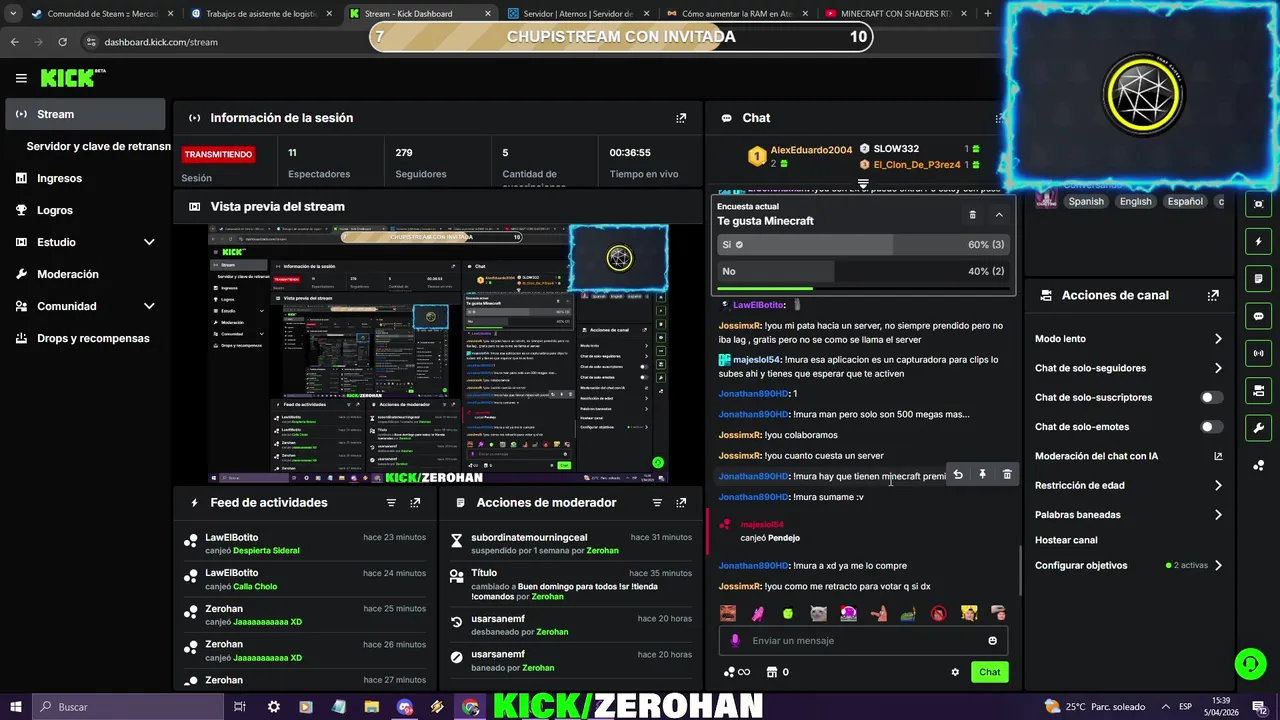Vote Si in the Minecraft poll
Viewport: 1280px width, 720px height.
863,245
